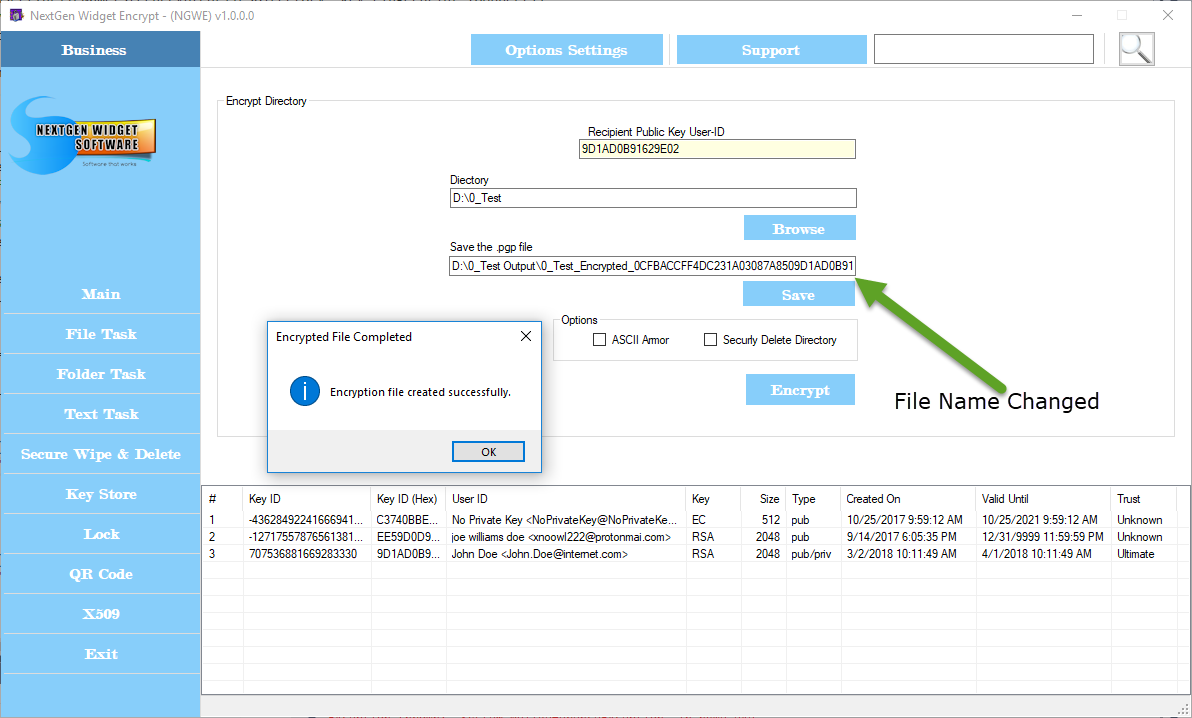1192x718 pixels.
Task: Close the Encrypted File Completed dialog
Action: tap(525, 336)
